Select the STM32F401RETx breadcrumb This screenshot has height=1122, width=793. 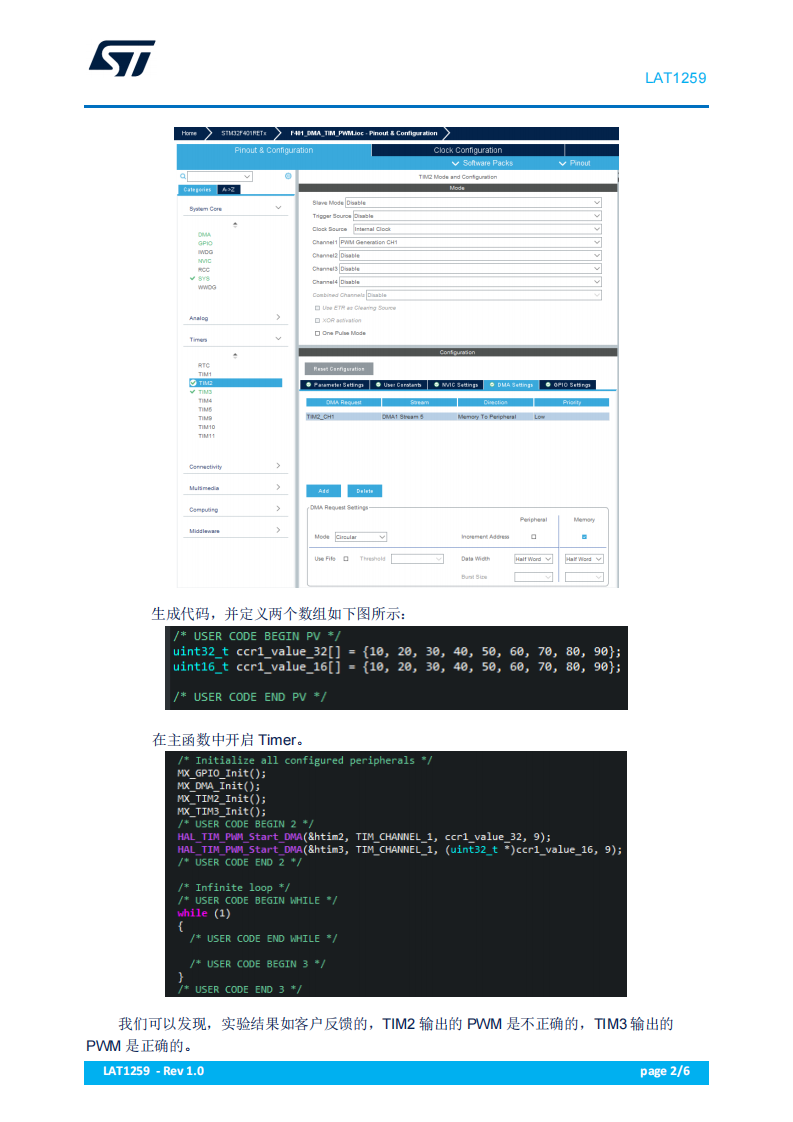coord(243,133)
